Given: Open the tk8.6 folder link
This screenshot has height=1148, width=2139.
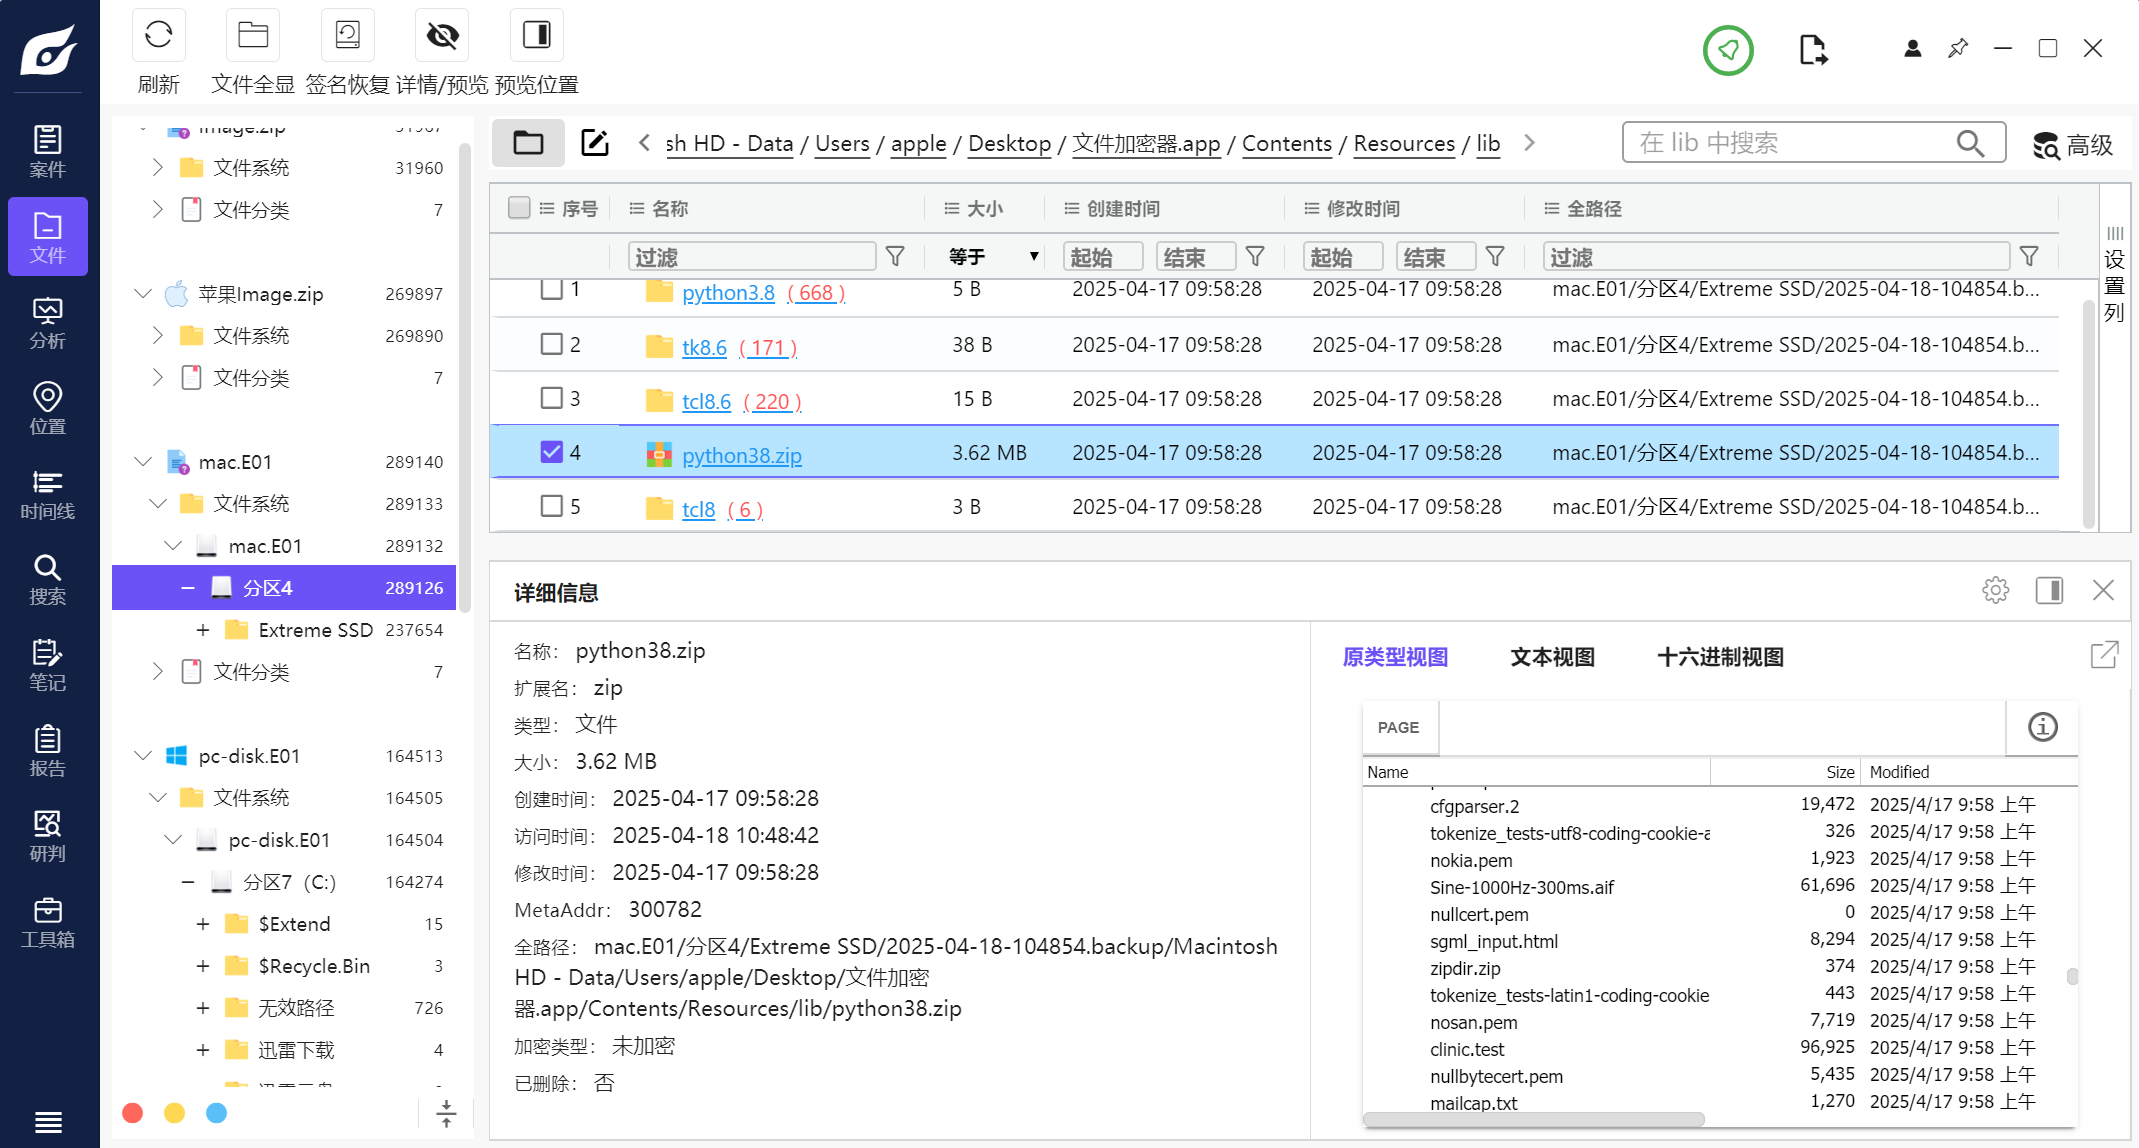Looking at the screenshot, I should click(704, 348).
